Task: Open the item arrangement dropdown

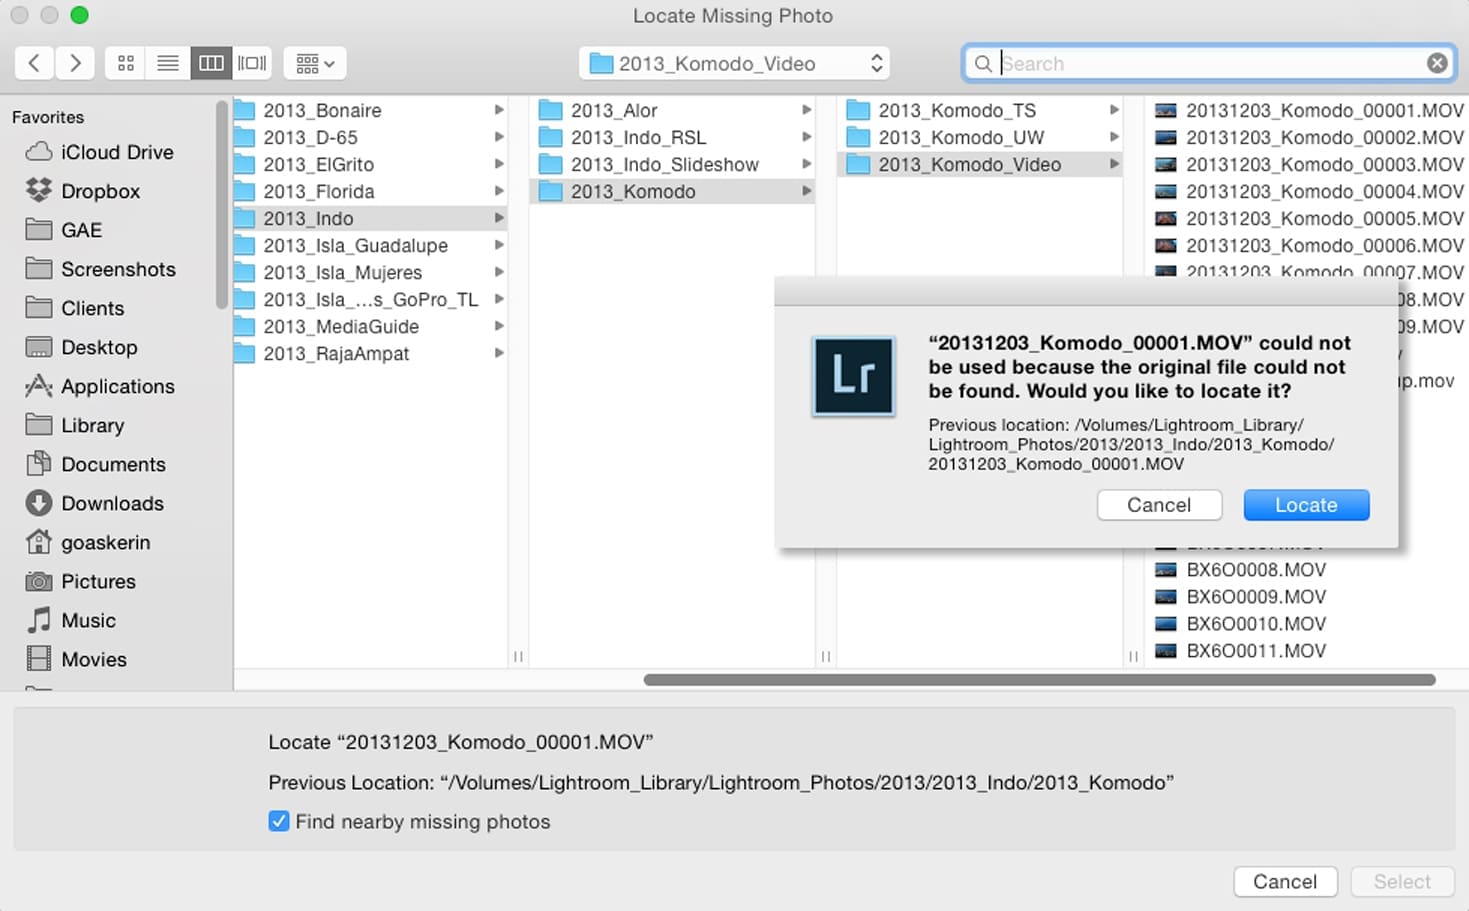Action: tap(315, 63)
